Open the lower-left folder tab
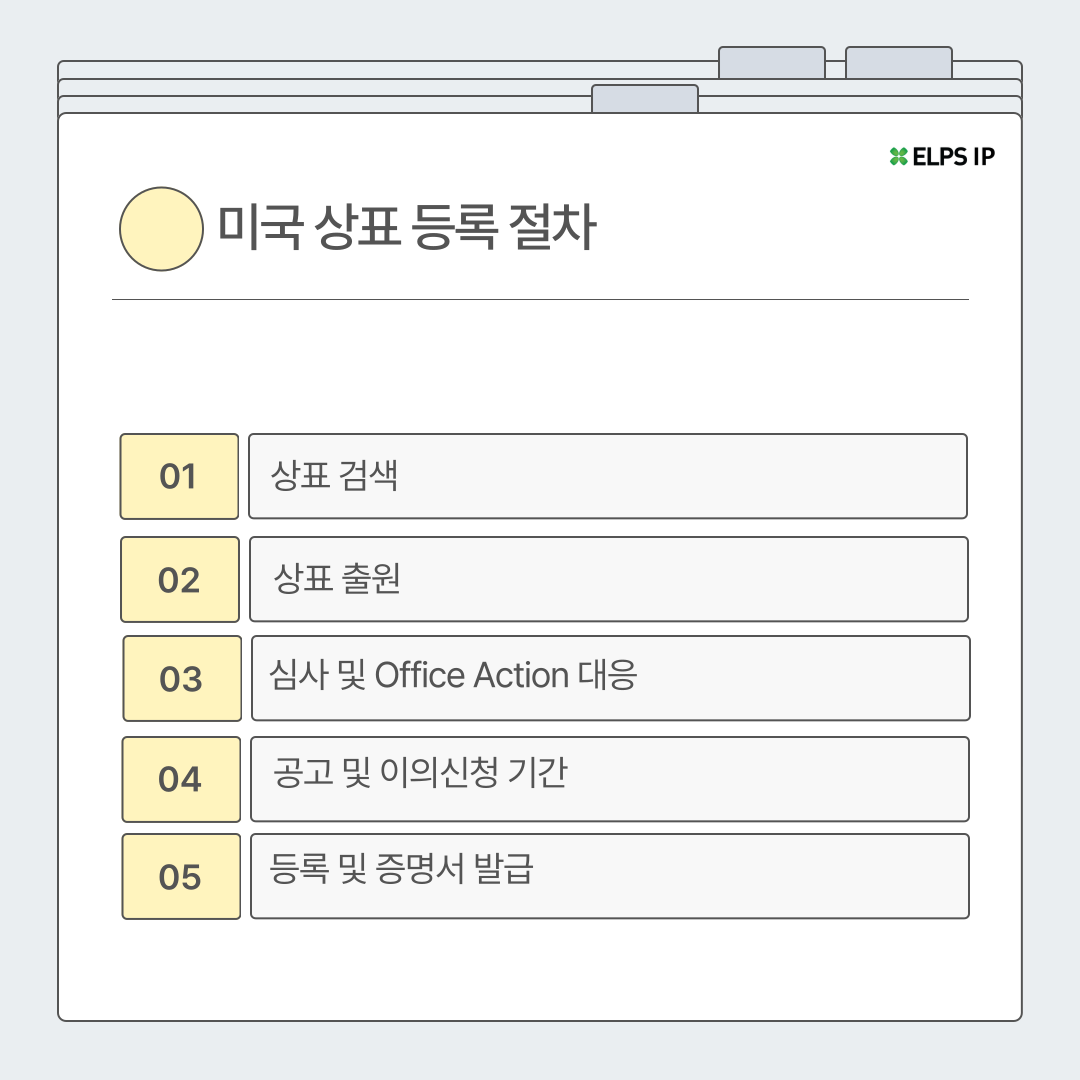The width and height of the screenshot is (1080, 1080). tap(645, 98)
